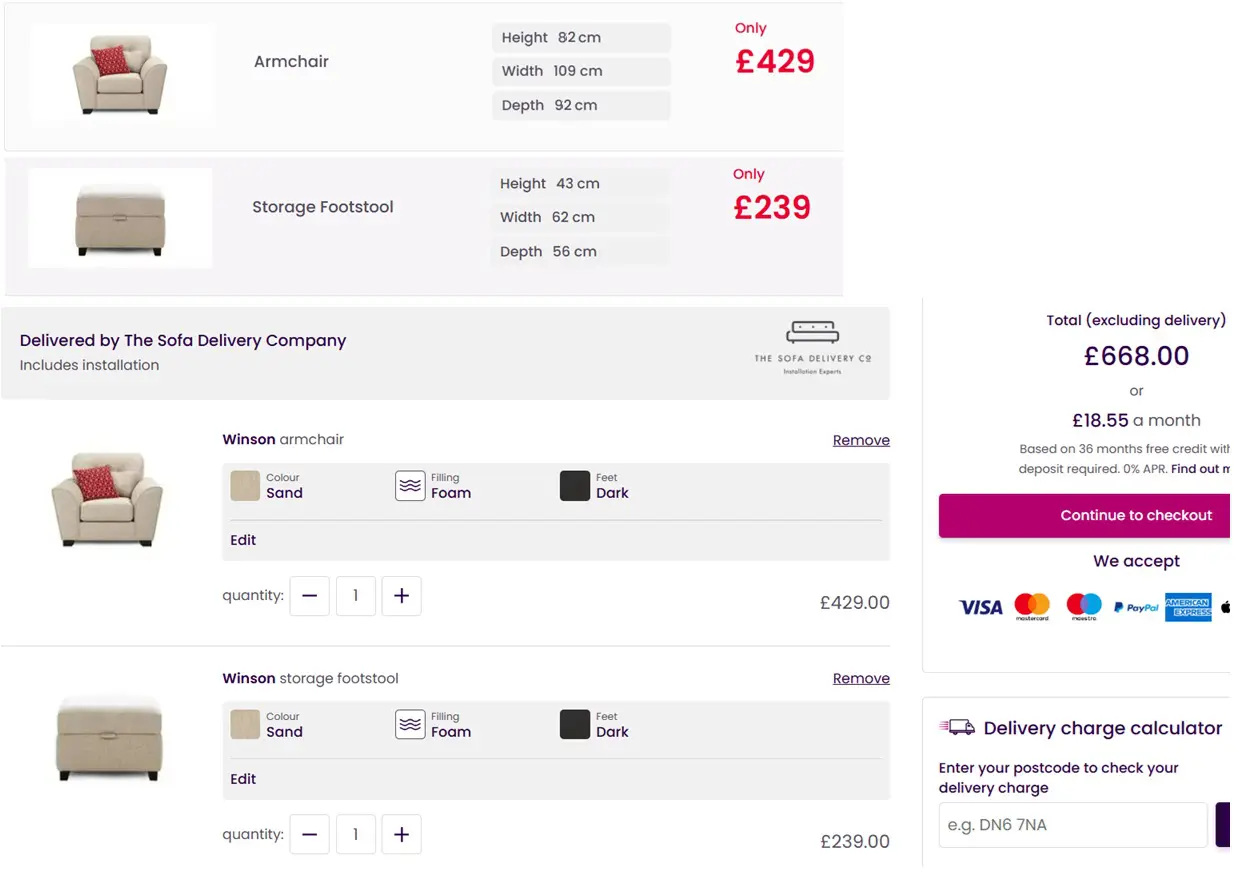Image resolution: width=1254 pixels, height=885 pixels.
Task: Increase Winson armchair quantity
Action: (401, 596)
